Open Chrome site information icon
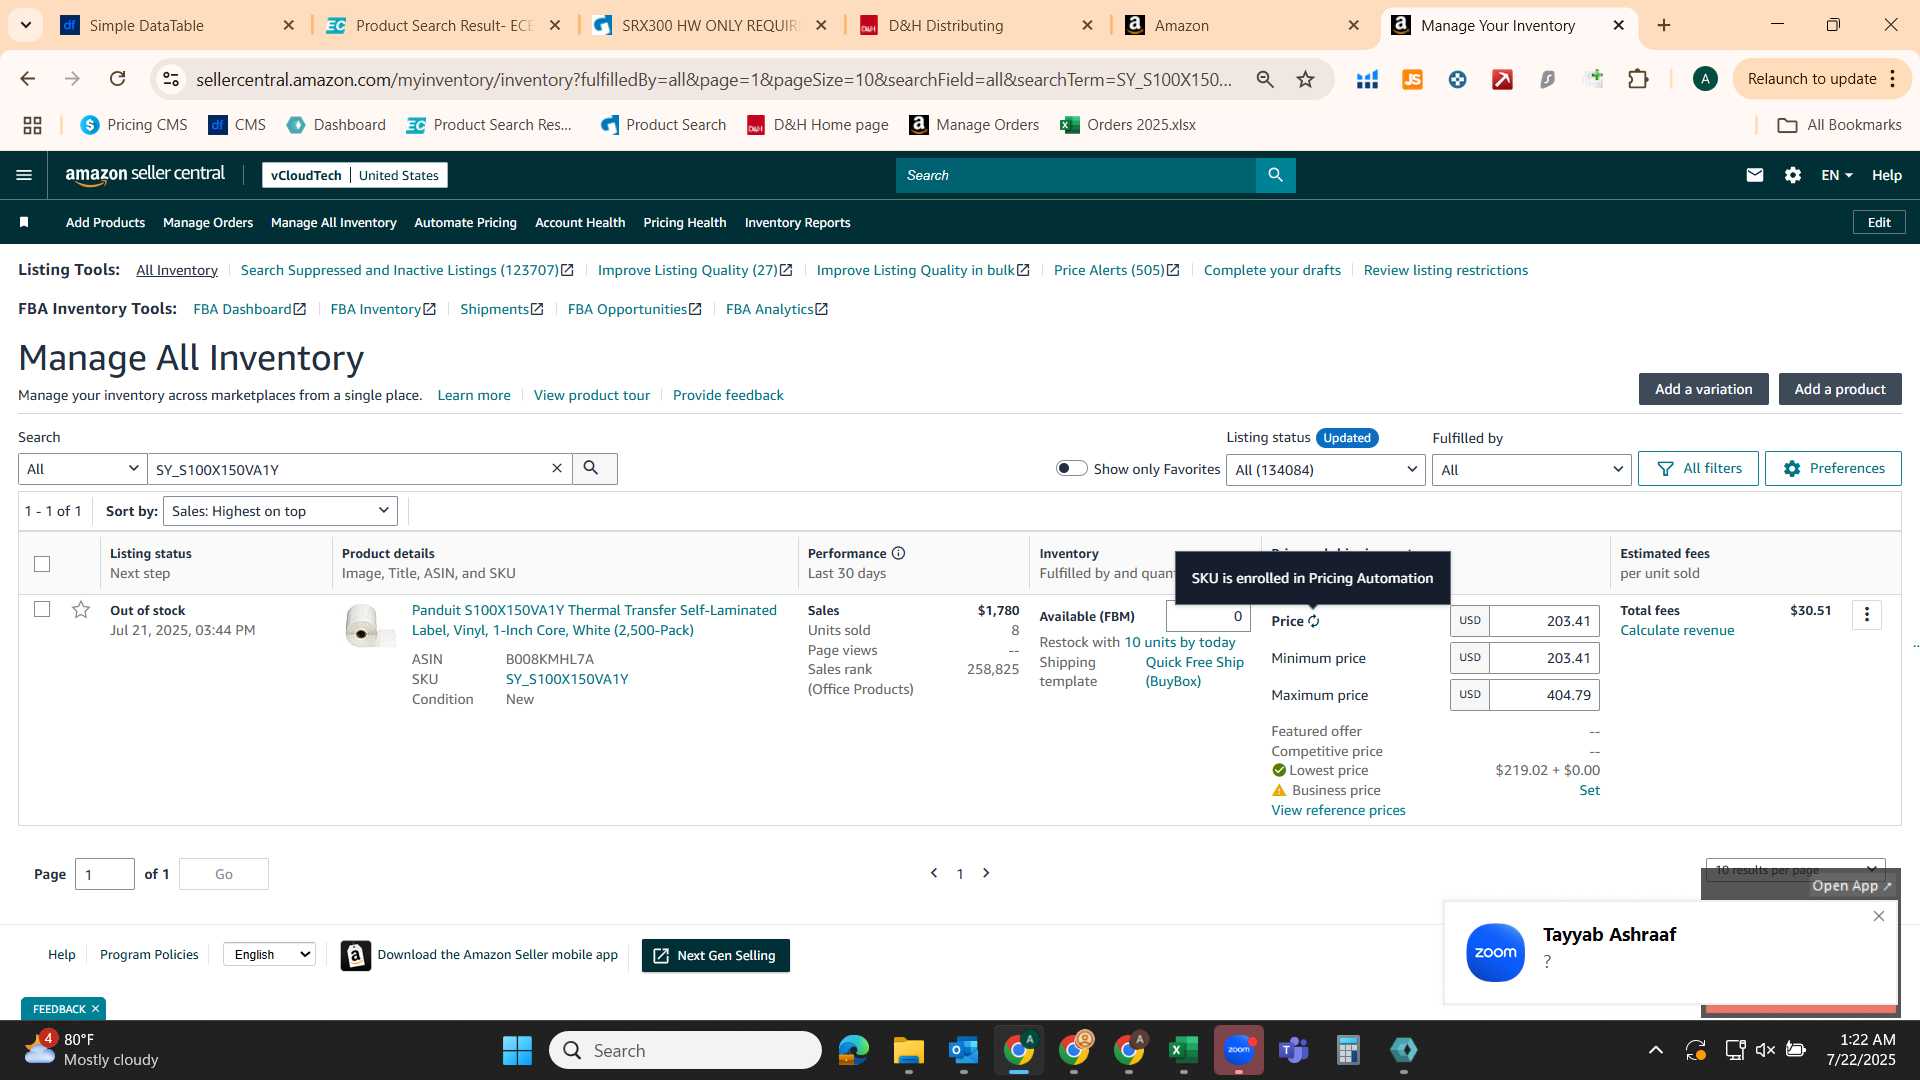Screen dimensions: 1920x1080 (171, 79)
